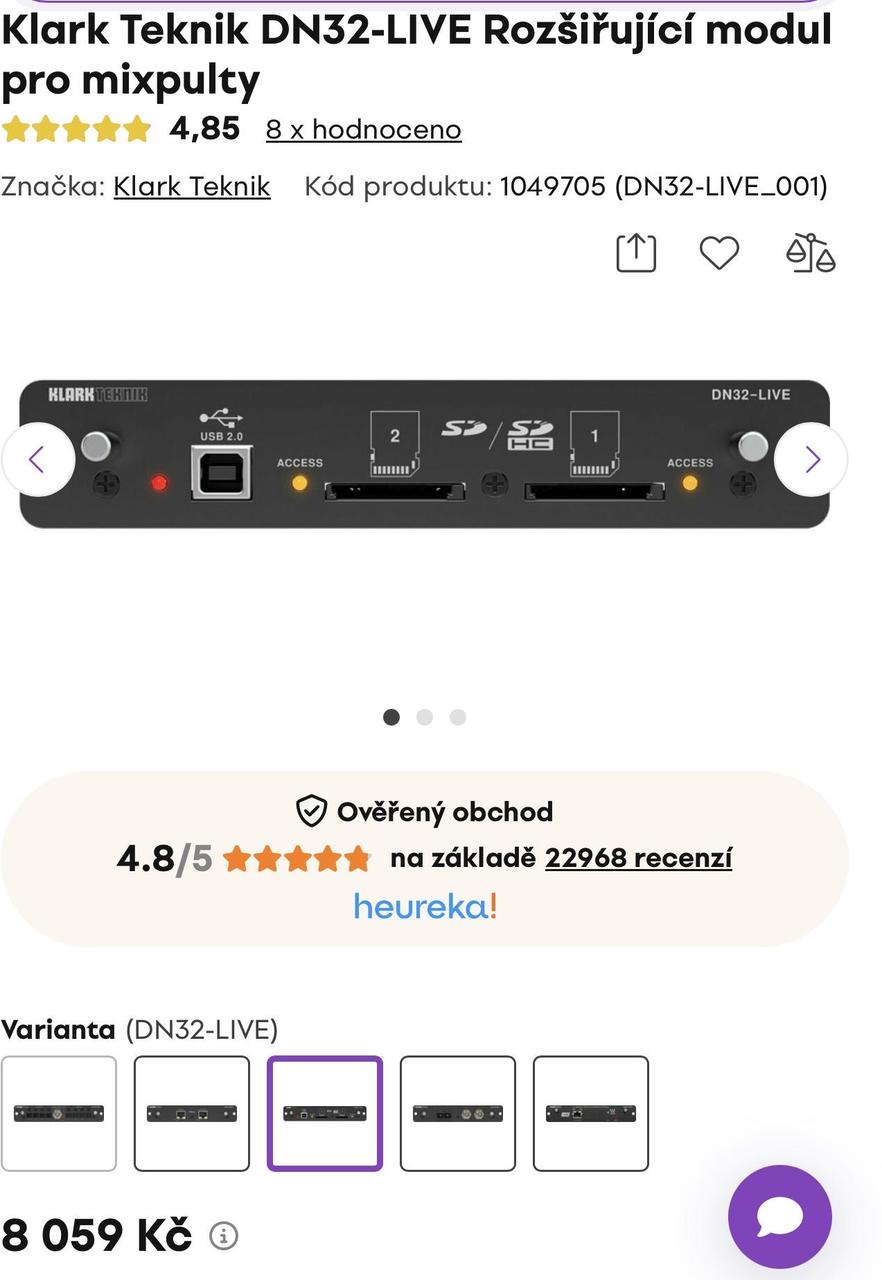This screenshot has height=1280, width=882.
Task: Select the second variant thumbnail
Action: (192, 1113)
